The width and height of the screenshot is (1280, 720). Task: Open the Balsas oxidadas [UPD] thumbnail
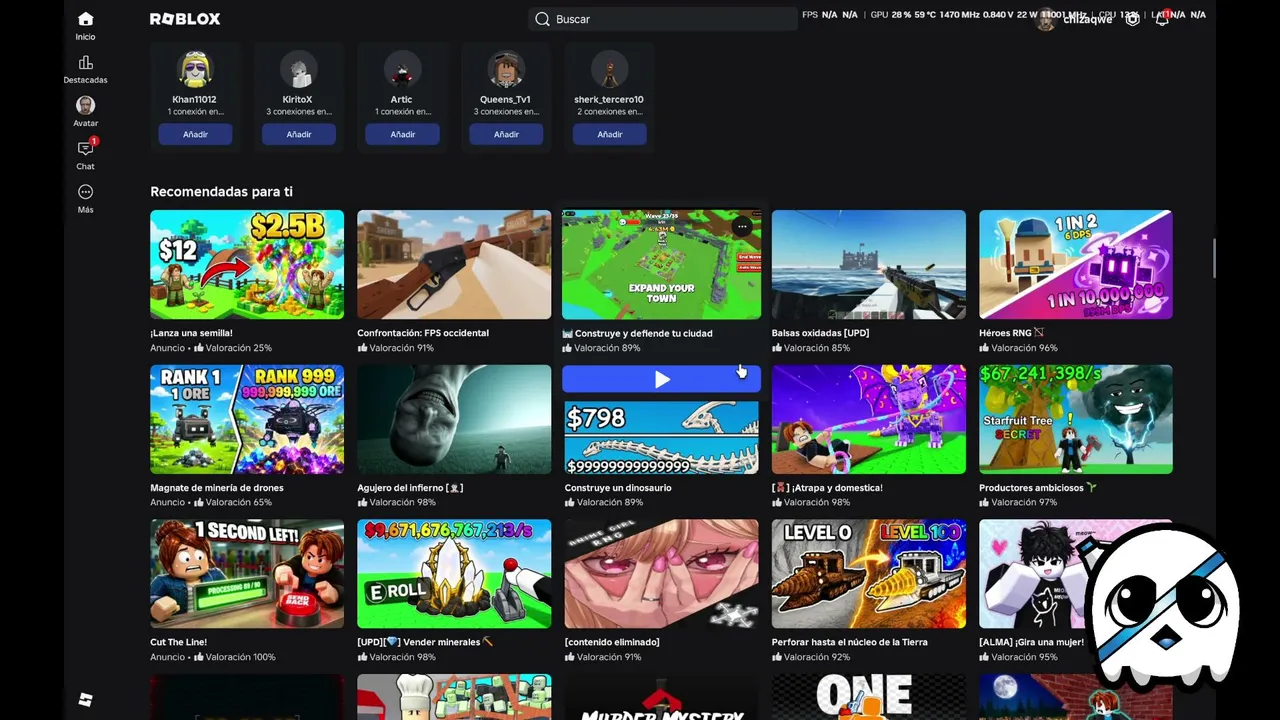pyautogui.click(x=869, y=264)
